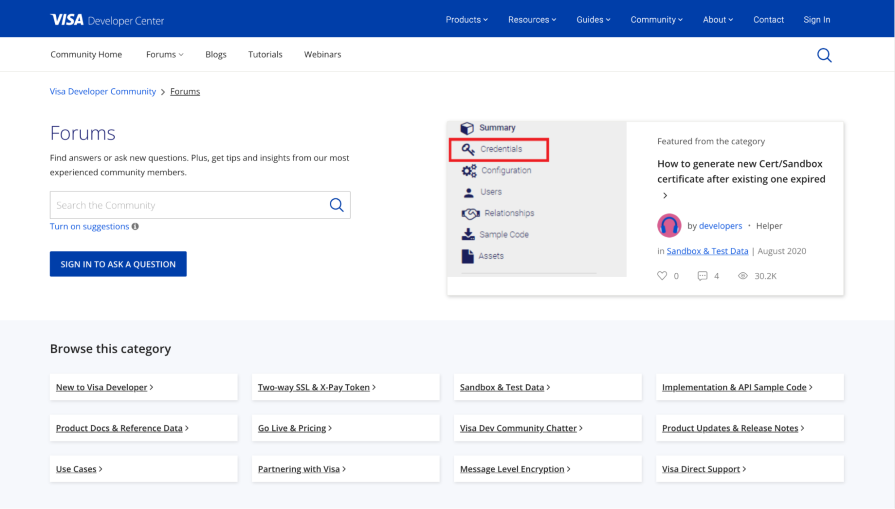The height and width of the screenshot is (509, 895).
Task: Click the heart like icon on featured post
Action: pos(662,276)
